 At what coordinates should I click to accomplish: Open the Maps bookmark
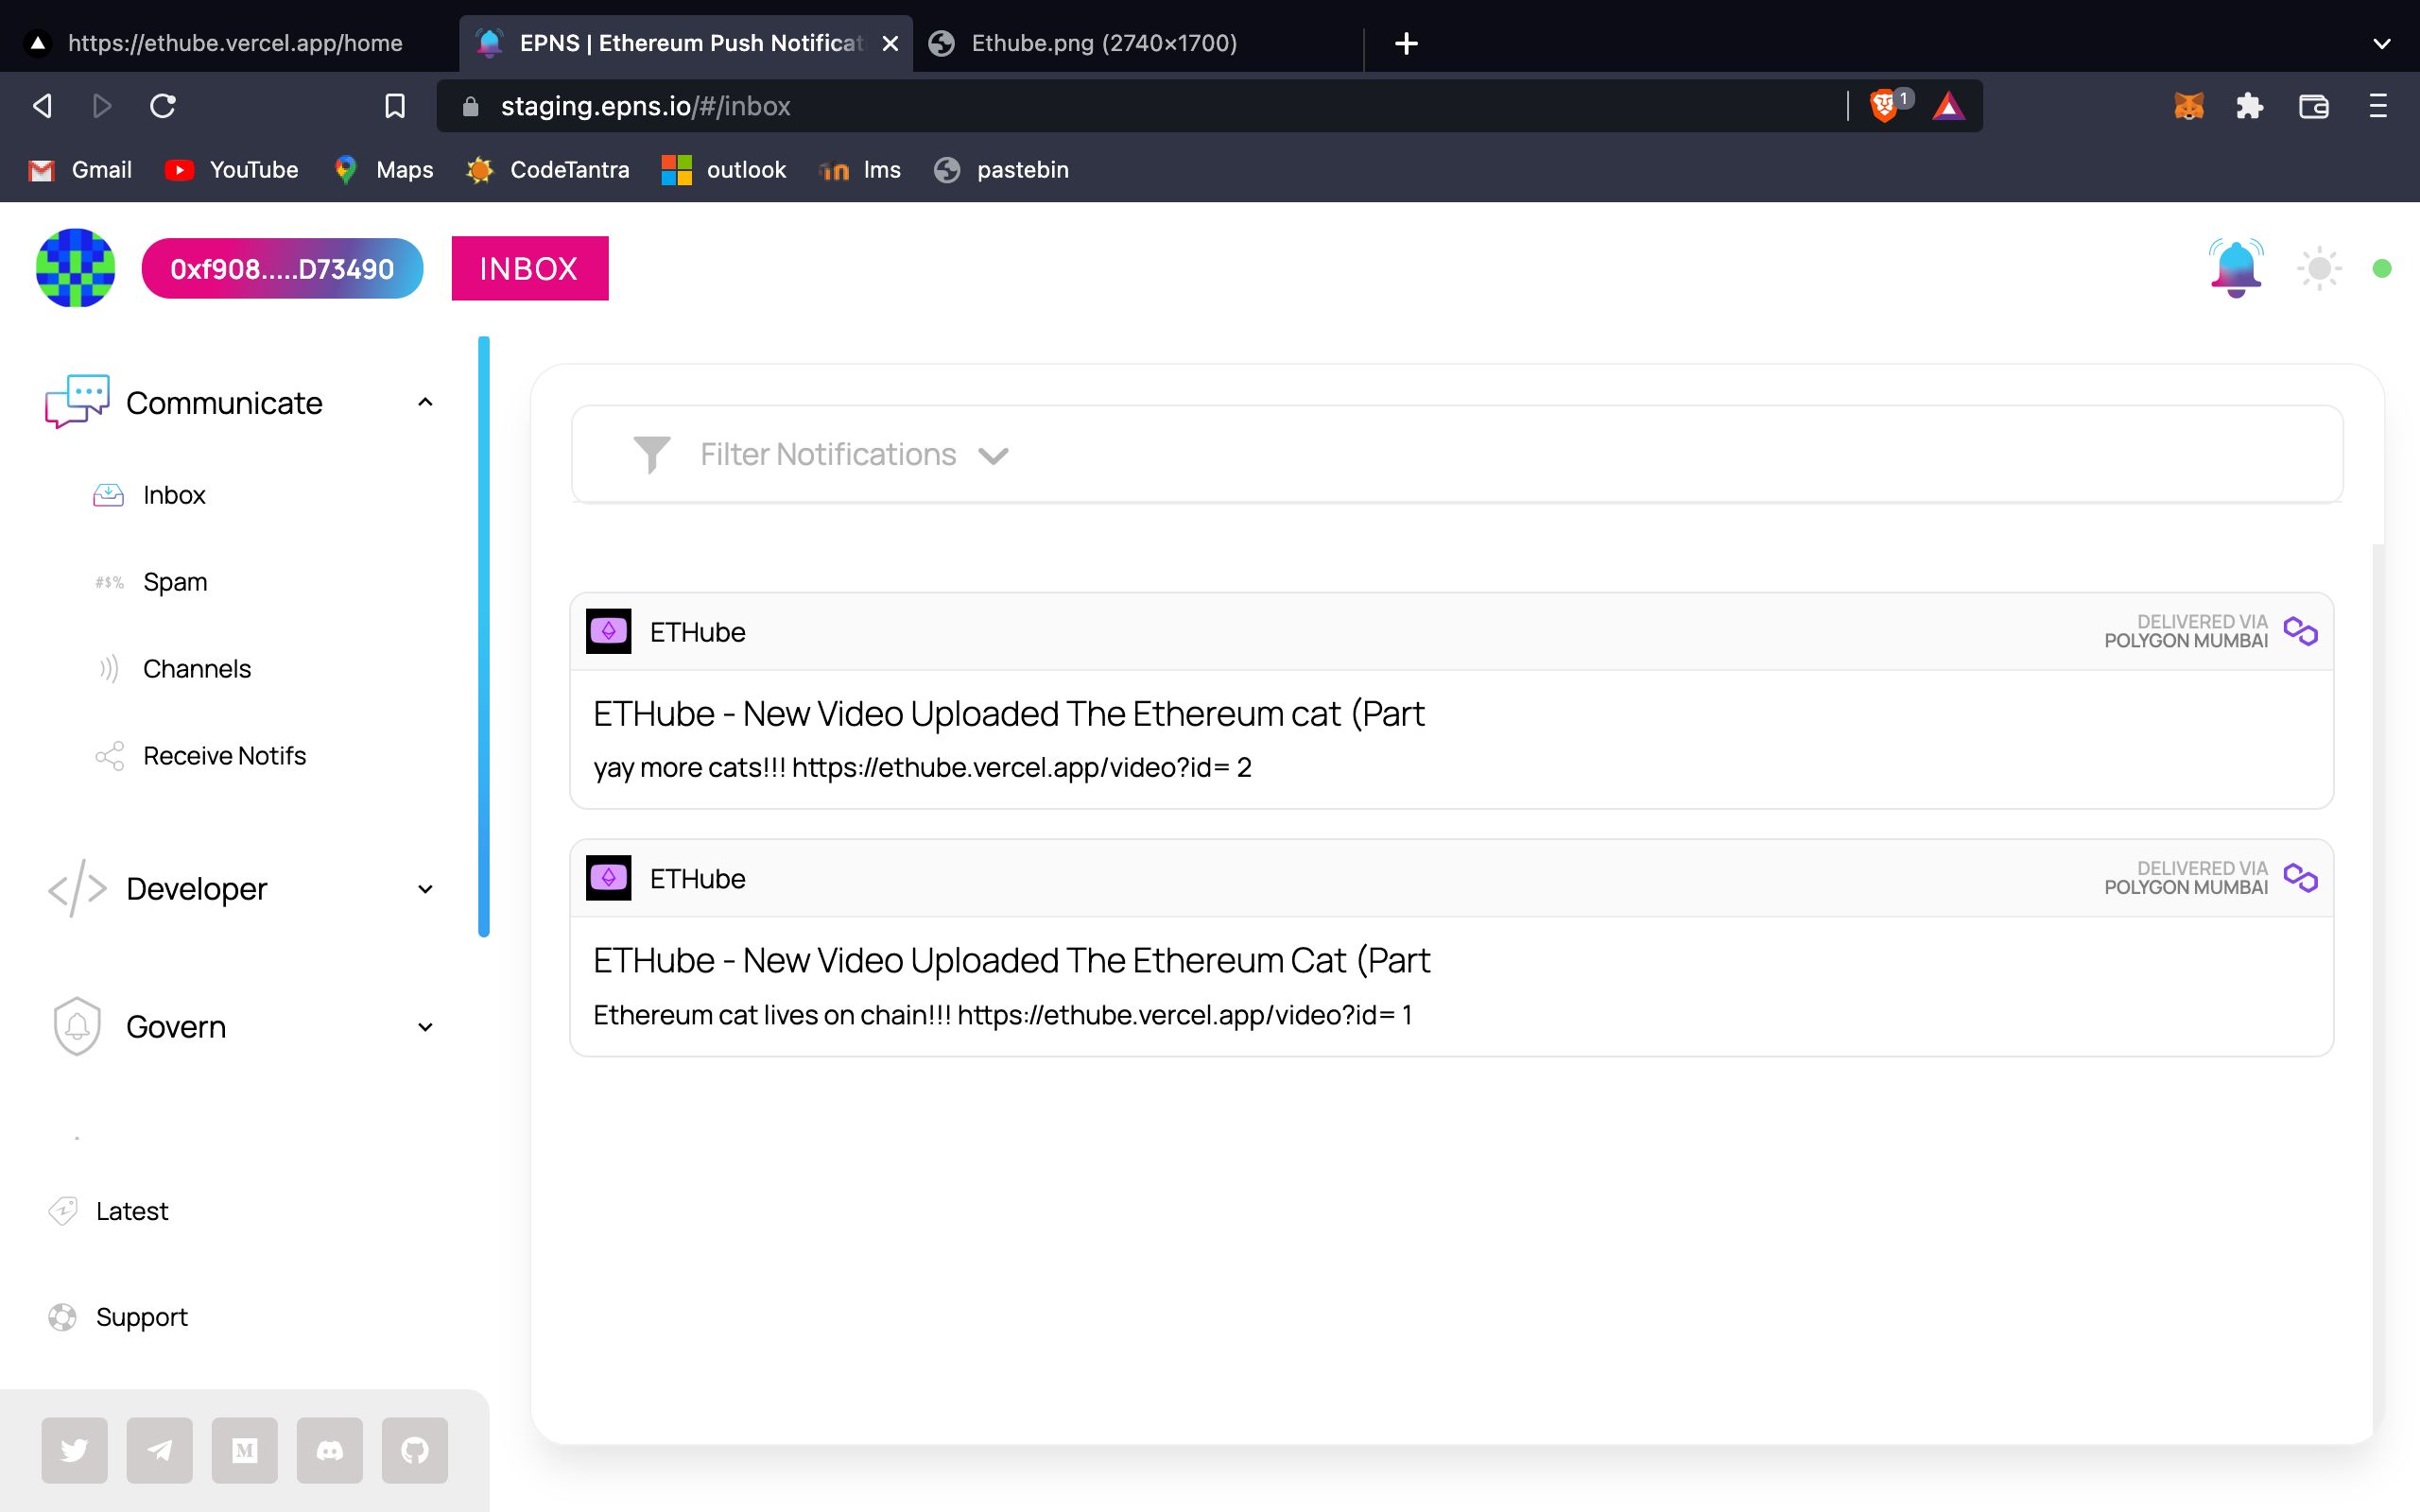(x=384, y=170)
